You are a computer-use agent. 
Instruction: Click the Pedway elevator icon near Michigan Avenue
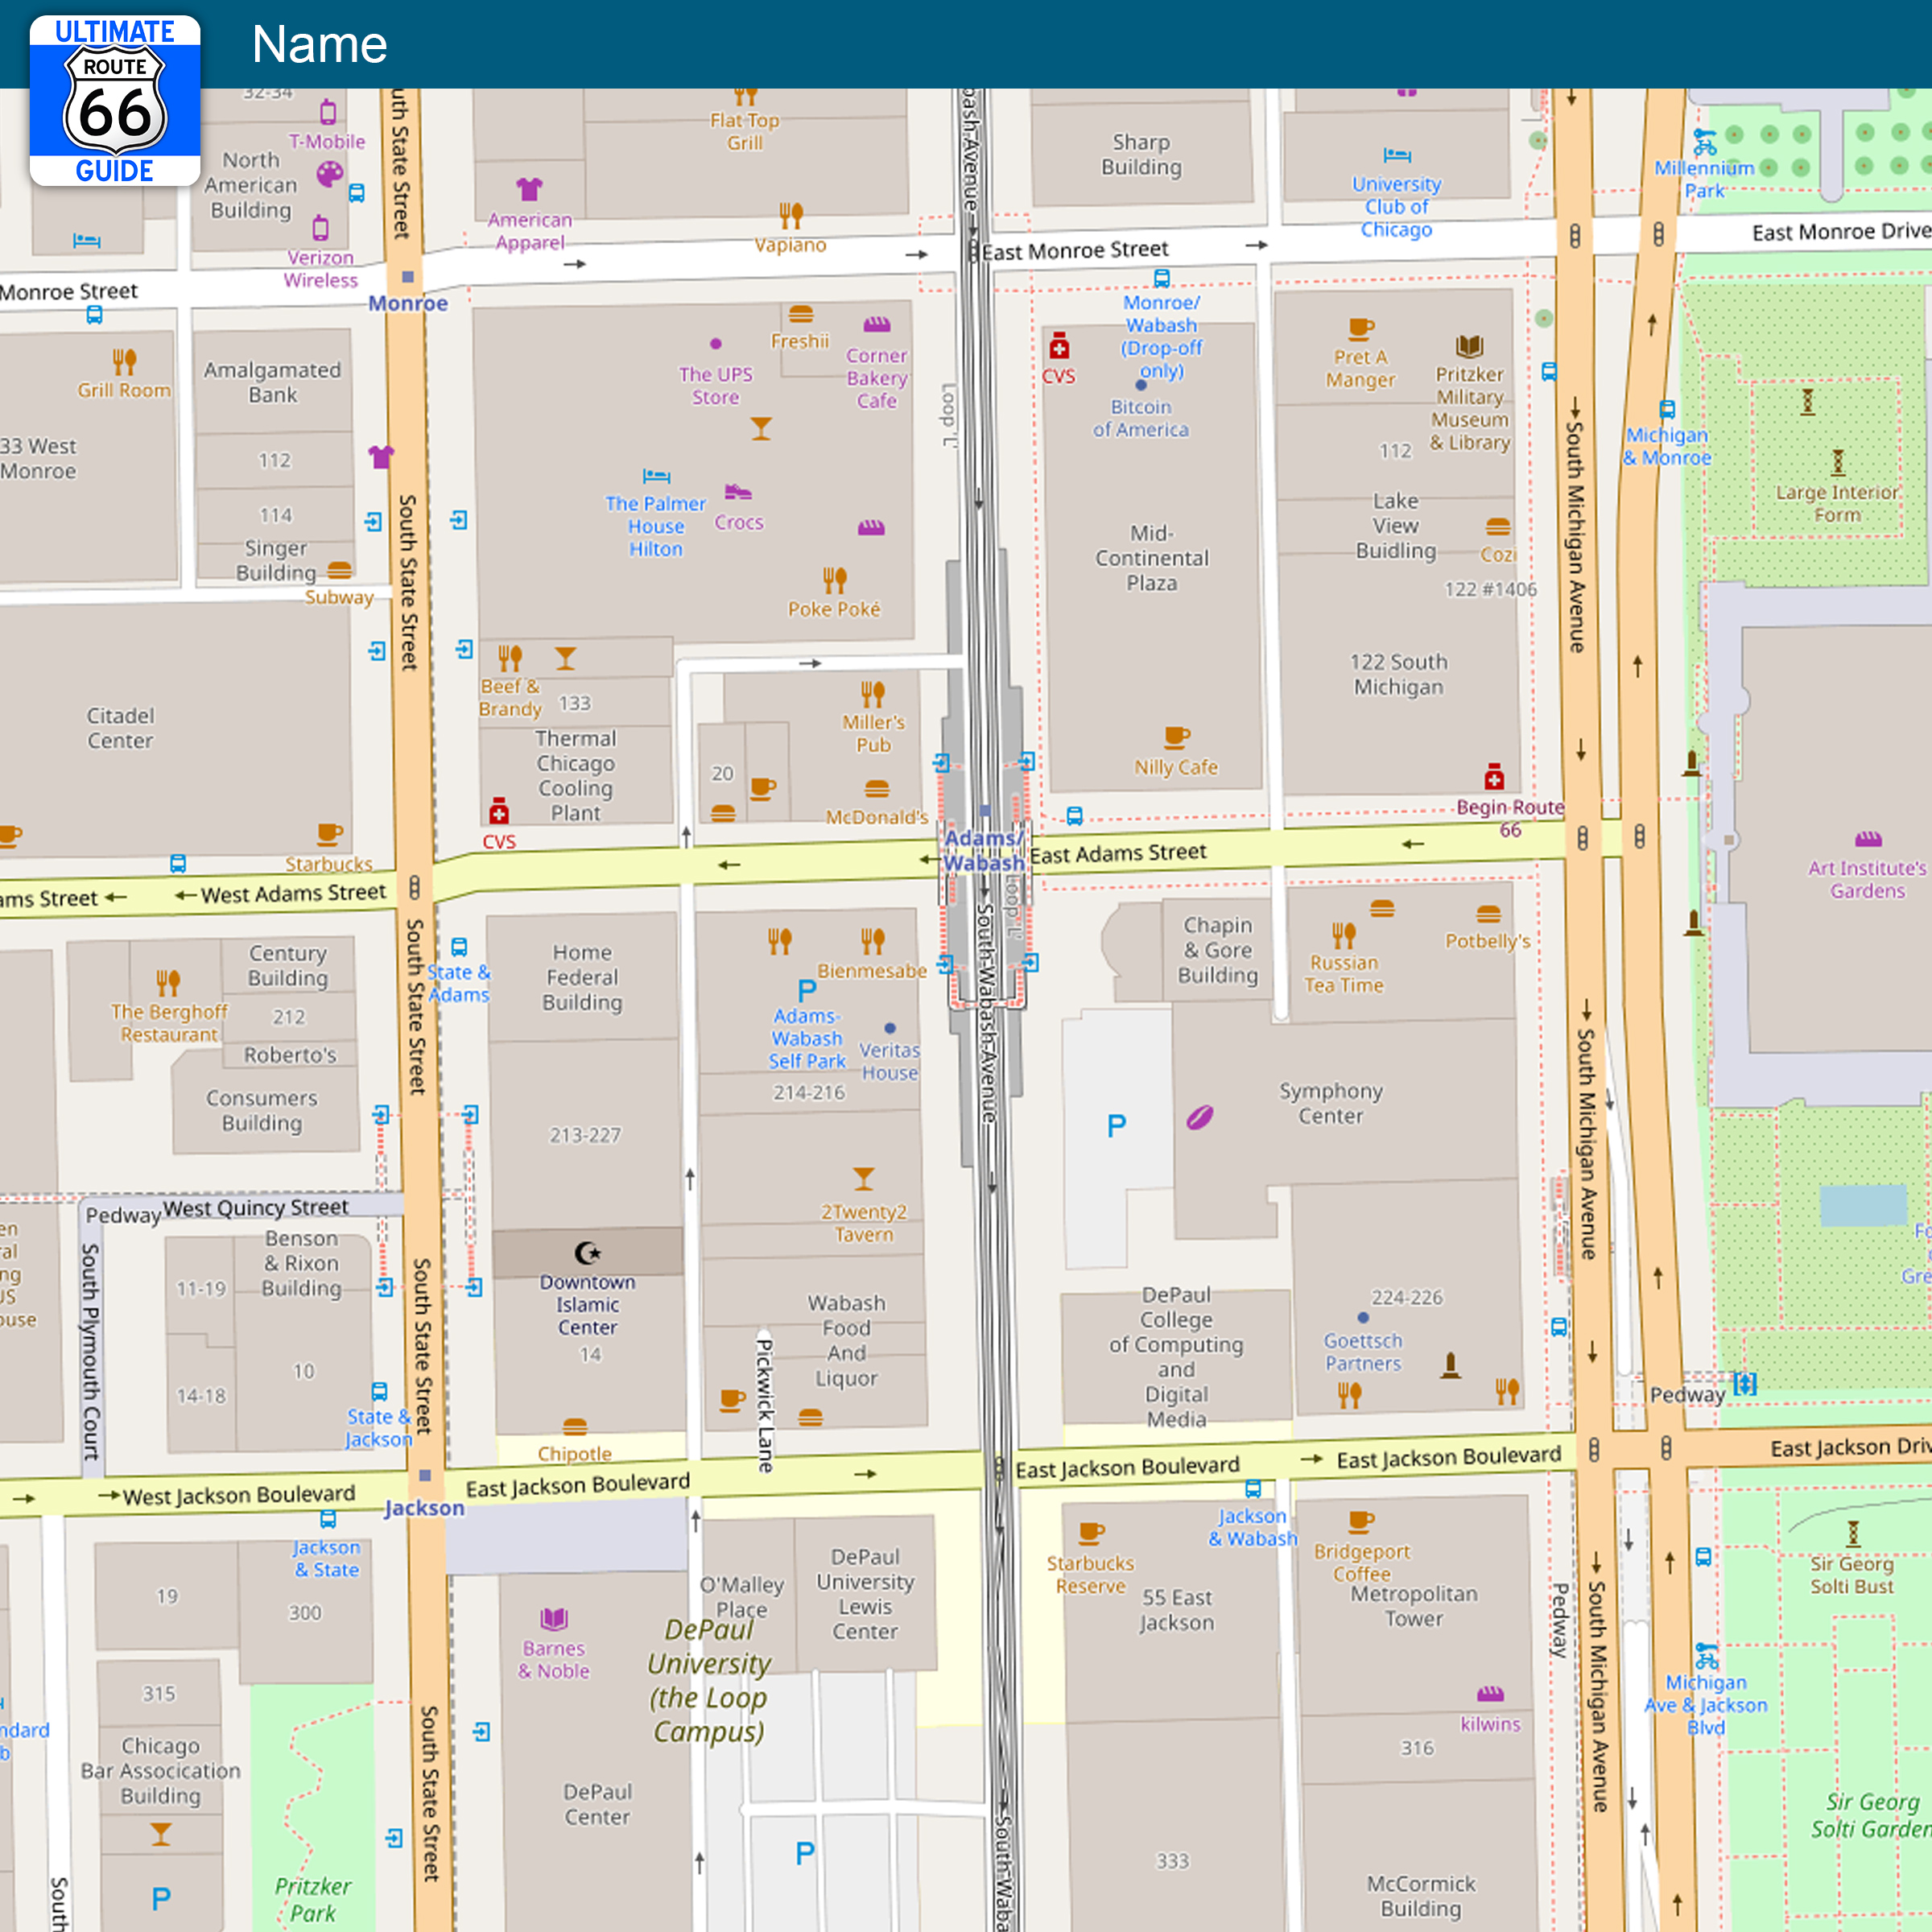click(1745, 1383)
